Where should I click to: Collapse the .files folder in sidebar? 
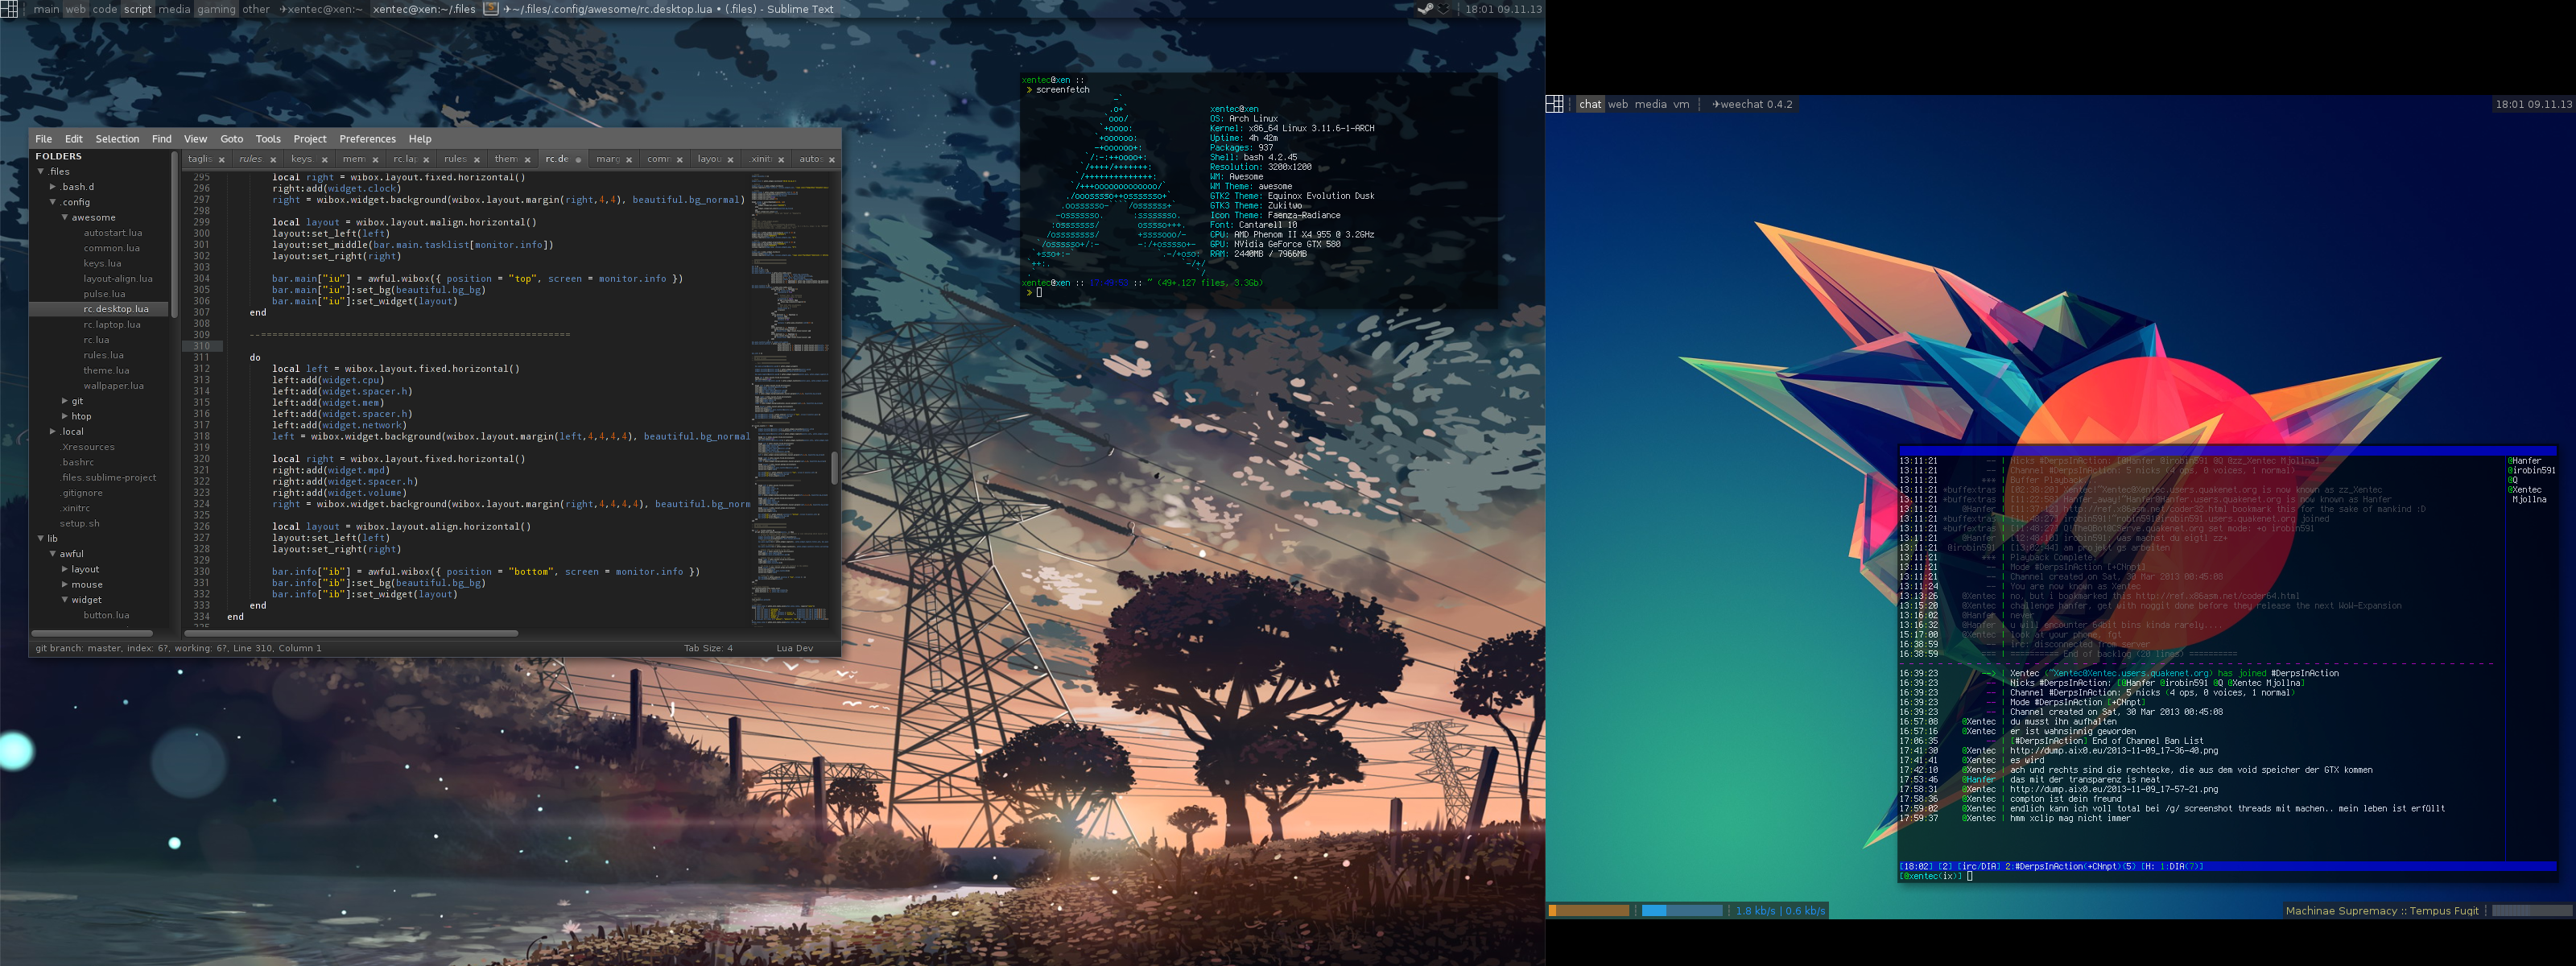click(x=41, y=172)
